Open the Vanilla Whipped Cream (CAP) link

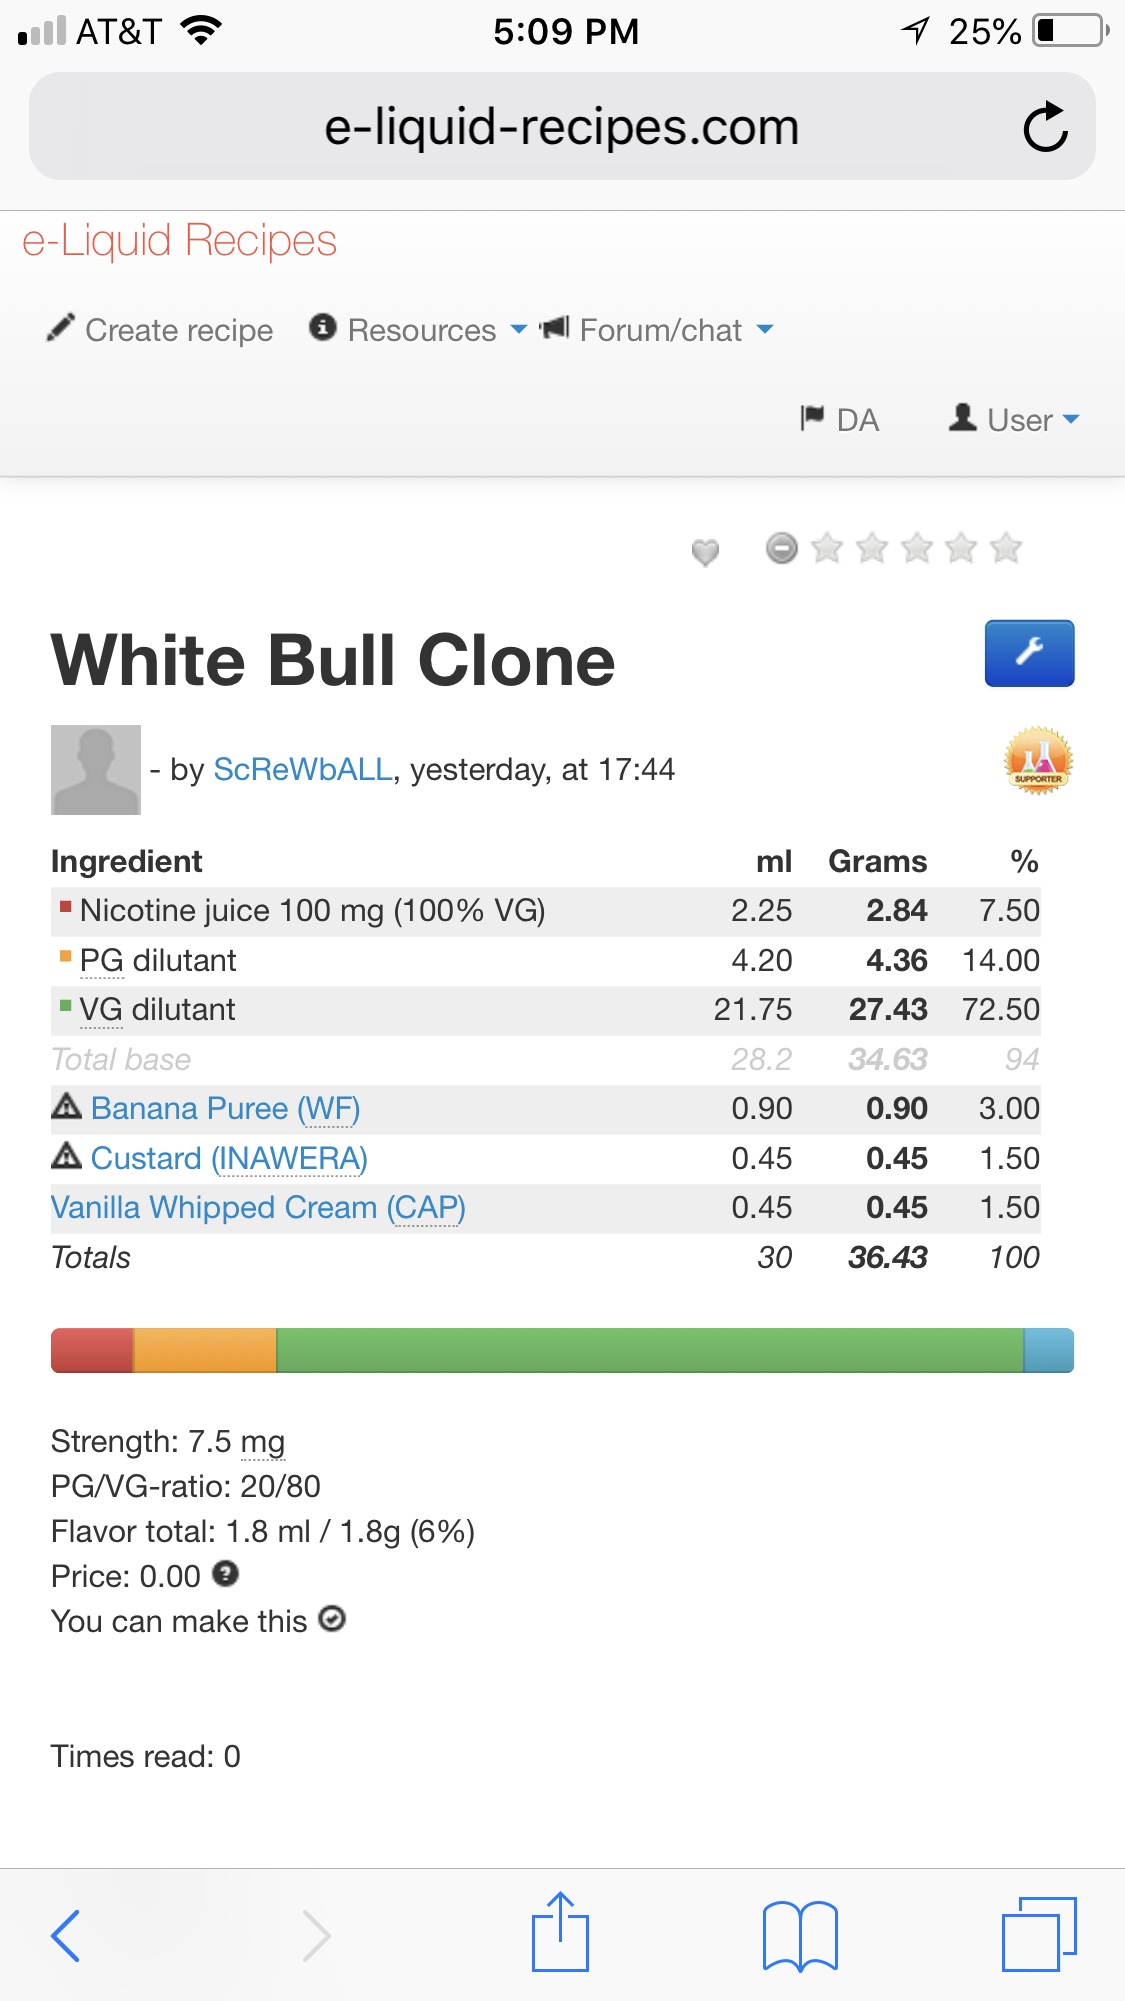[258, 1208]
